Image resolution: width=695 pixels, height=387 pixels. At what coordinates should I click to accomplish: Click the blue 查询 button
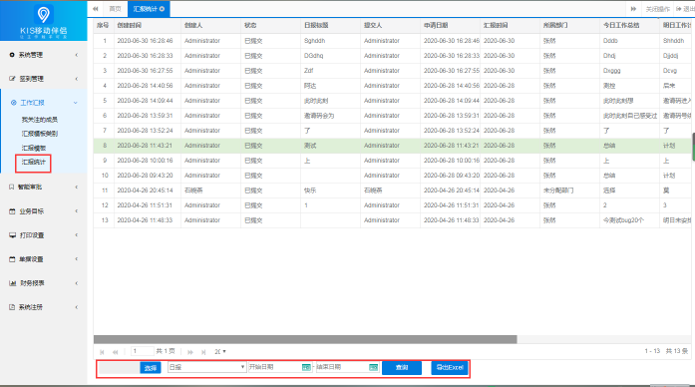402,367
